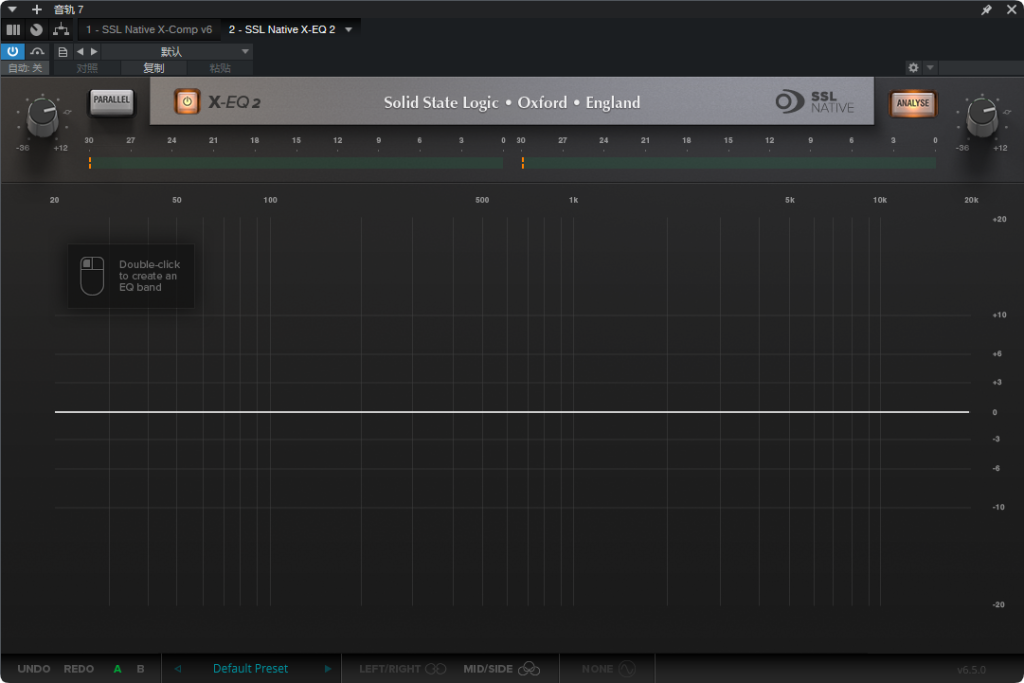Enable the PARALLEL mode button
This screenshot has width=1024, height=683.
[x=111, y=102]
